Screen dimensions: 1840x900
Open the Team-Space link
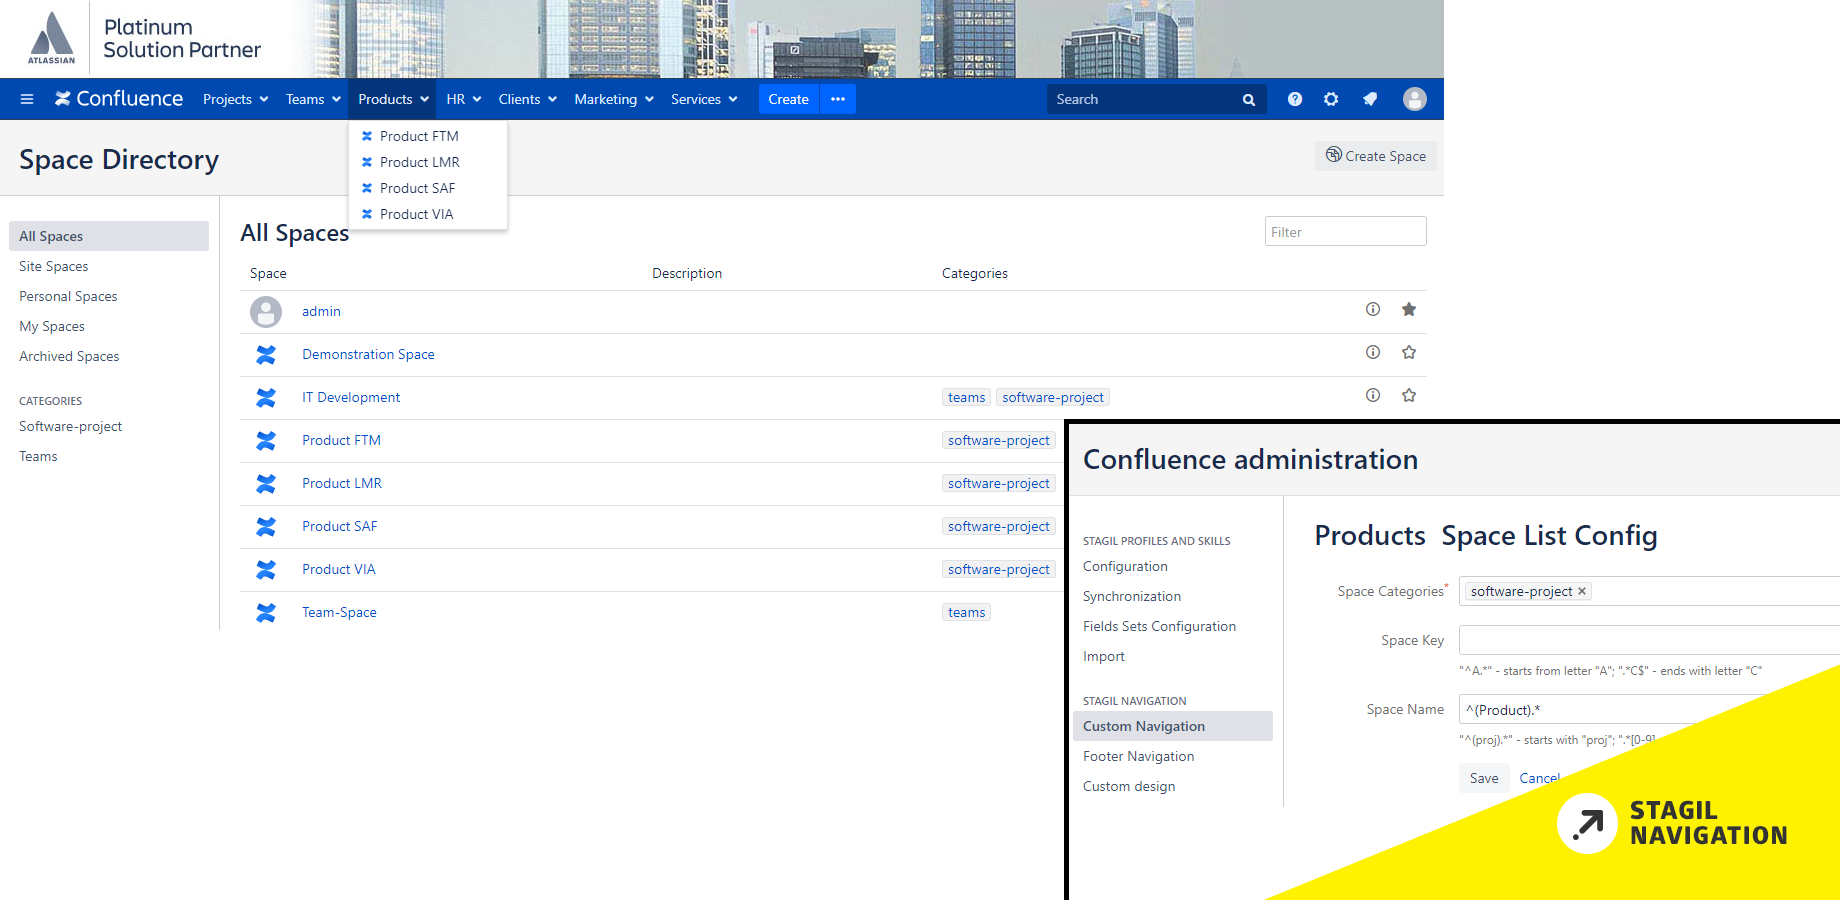[x=339, y=612]
